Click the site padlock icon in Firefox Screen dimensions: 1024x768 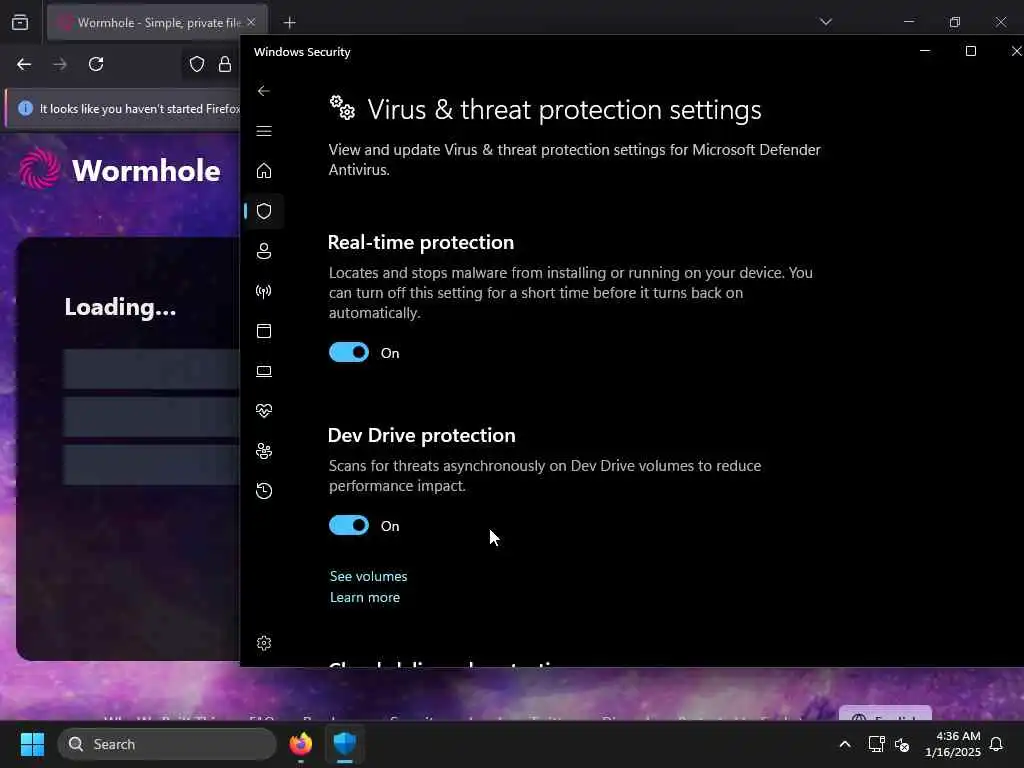pos(225,64)
